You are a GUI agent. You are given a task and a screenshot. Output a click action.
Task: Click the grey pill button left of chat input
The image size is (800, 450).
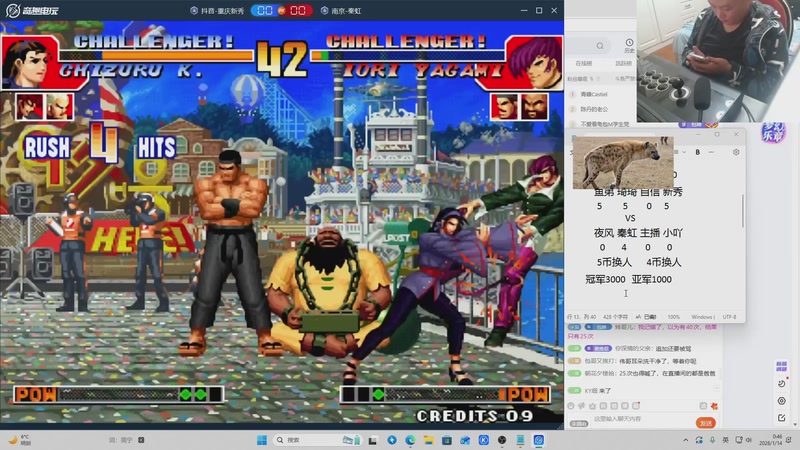[x=579, y=424]
